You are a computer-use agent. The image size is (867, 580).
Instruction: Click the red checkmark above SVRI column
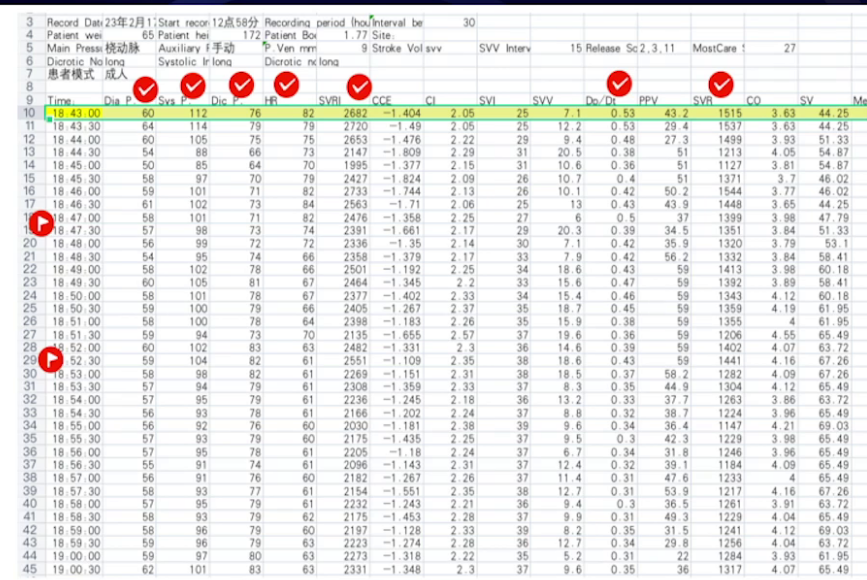[358, 87]
